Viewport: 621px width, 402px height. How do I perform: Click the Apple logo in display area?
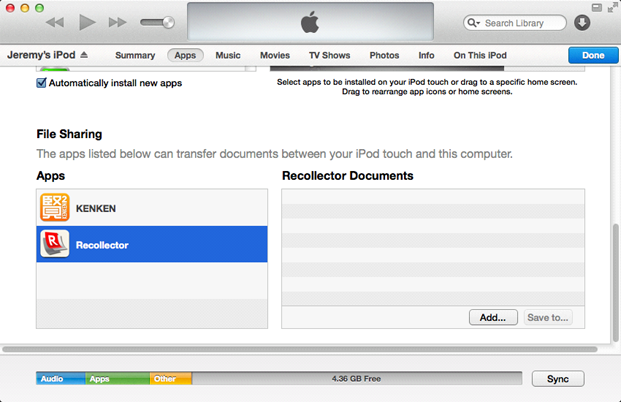tap(310, 22)
